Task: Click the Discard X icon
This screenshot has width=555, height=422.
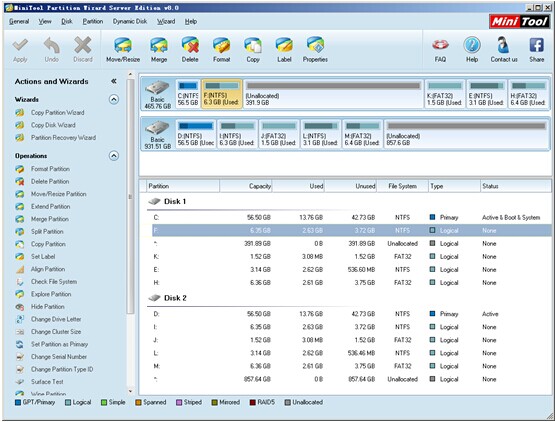Action: pos(83,45)
